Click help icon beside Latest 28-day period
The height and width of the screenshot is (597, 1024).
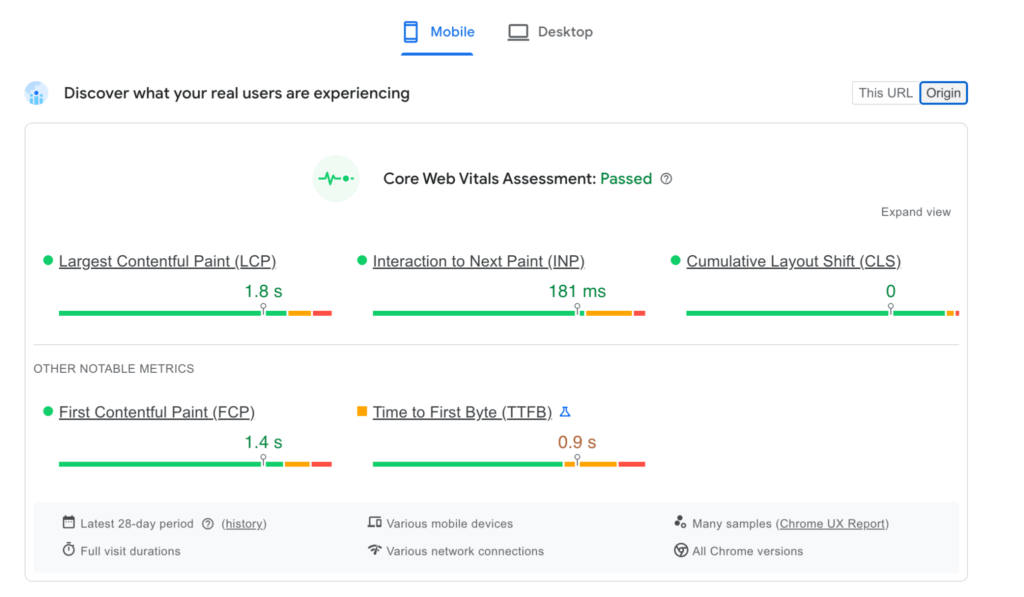click(208, 524)
